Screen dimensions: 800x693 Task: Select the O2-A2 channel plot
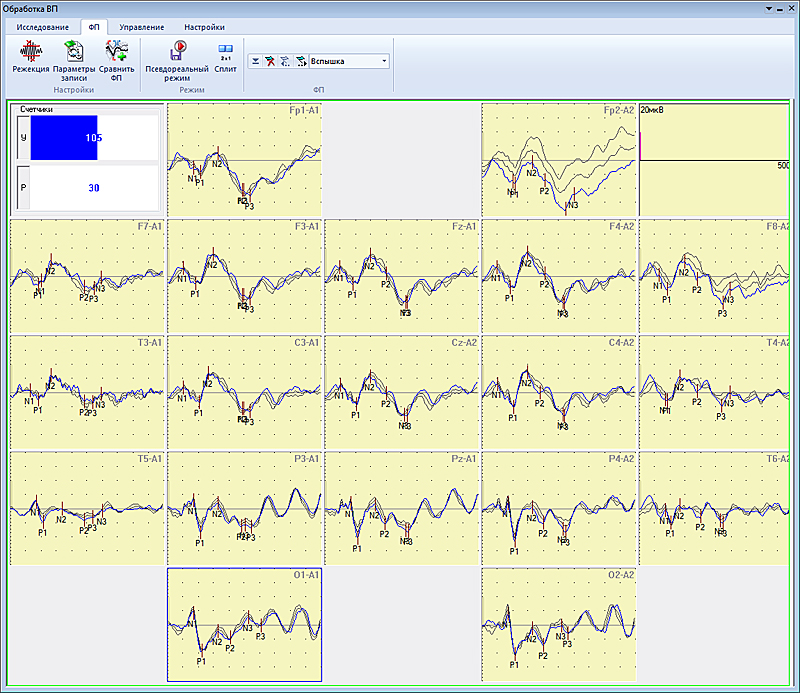click(559, 625)
